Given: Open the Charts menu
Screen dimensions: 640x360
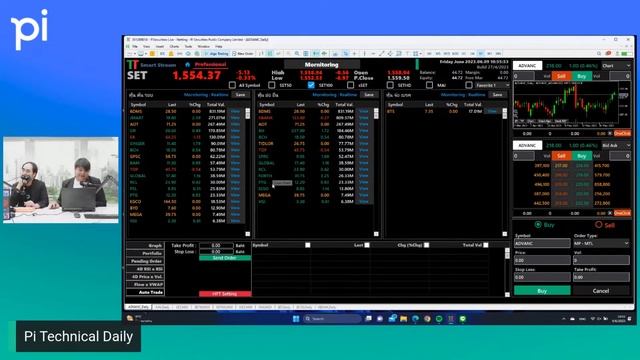Looking at the screenshot, I should [174, 47].
